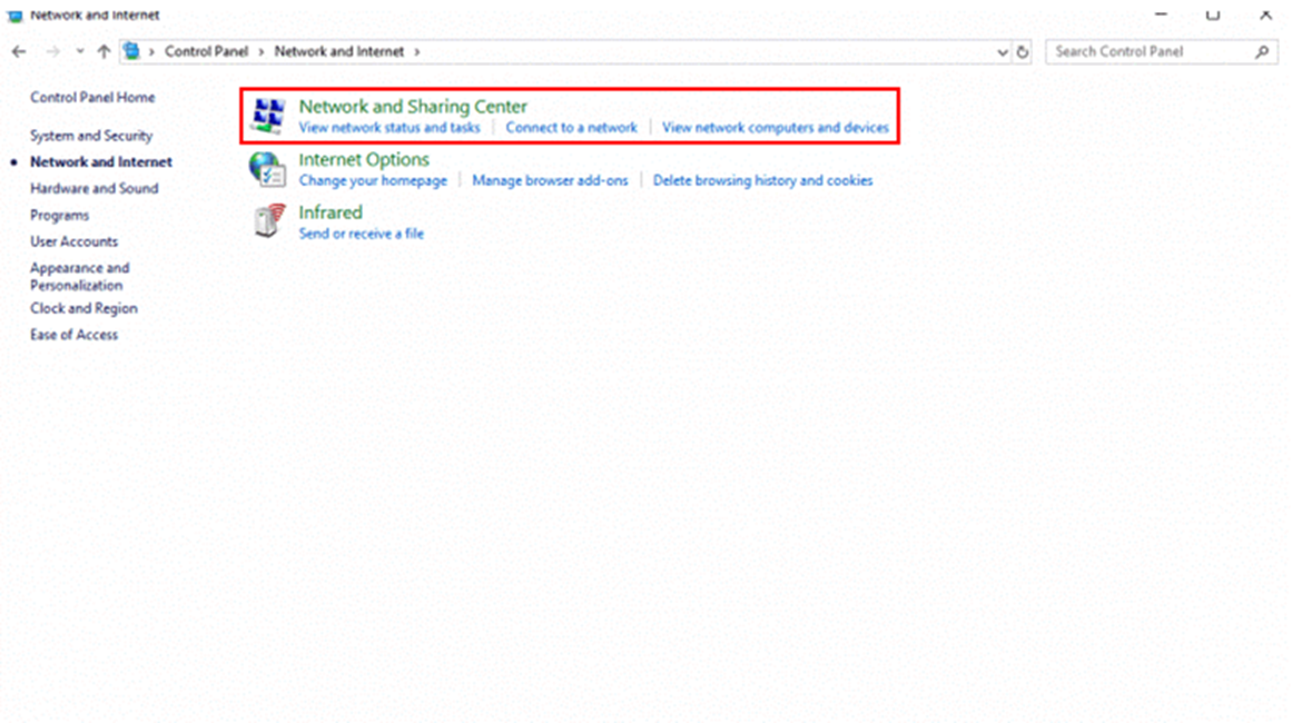The height and width of the screenshot is (723, 1292).
Task: Click the search magnifier icon
Action: pos(1262,52)
